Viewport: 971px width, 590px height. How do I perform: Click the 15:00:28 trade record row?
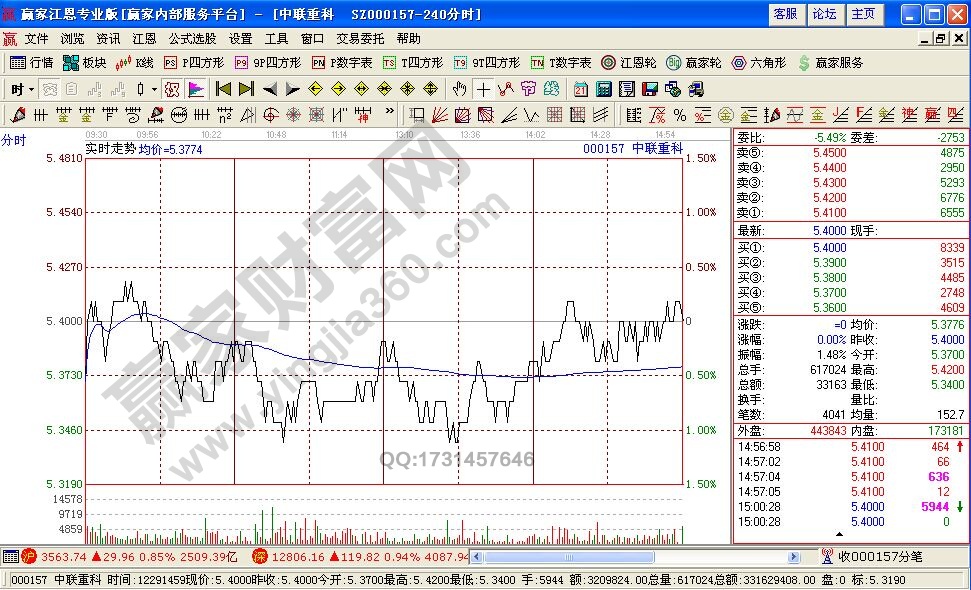click(800, 506)
